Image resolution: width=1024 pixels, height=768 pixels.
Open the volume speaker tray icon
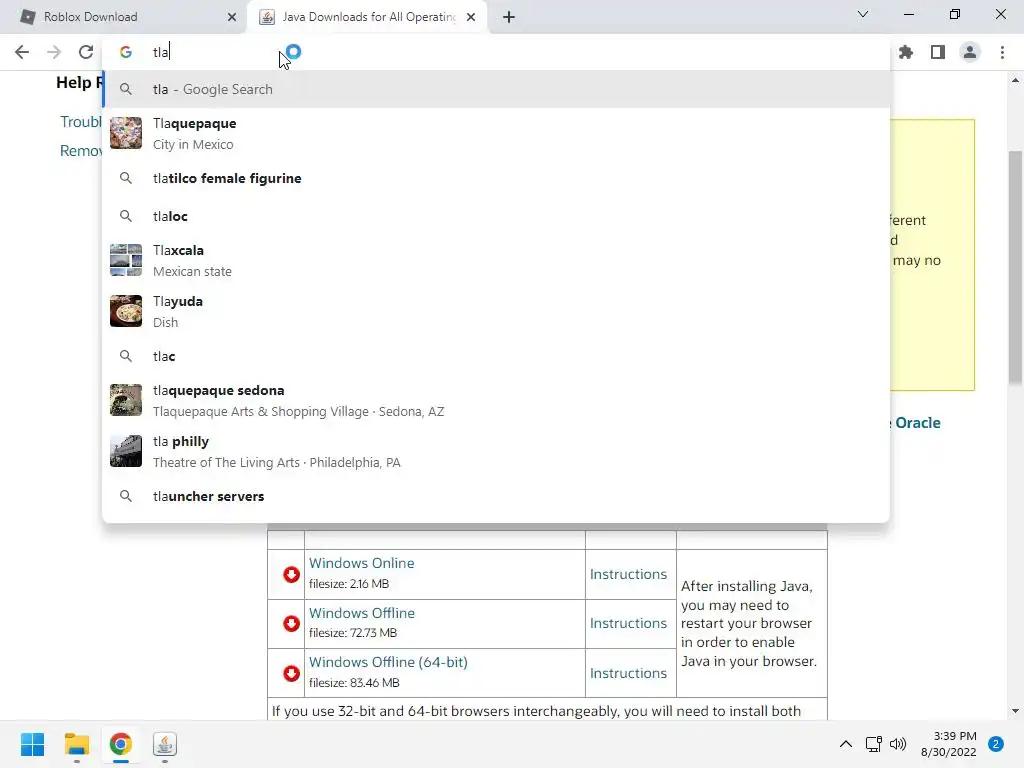coord(898,744)
